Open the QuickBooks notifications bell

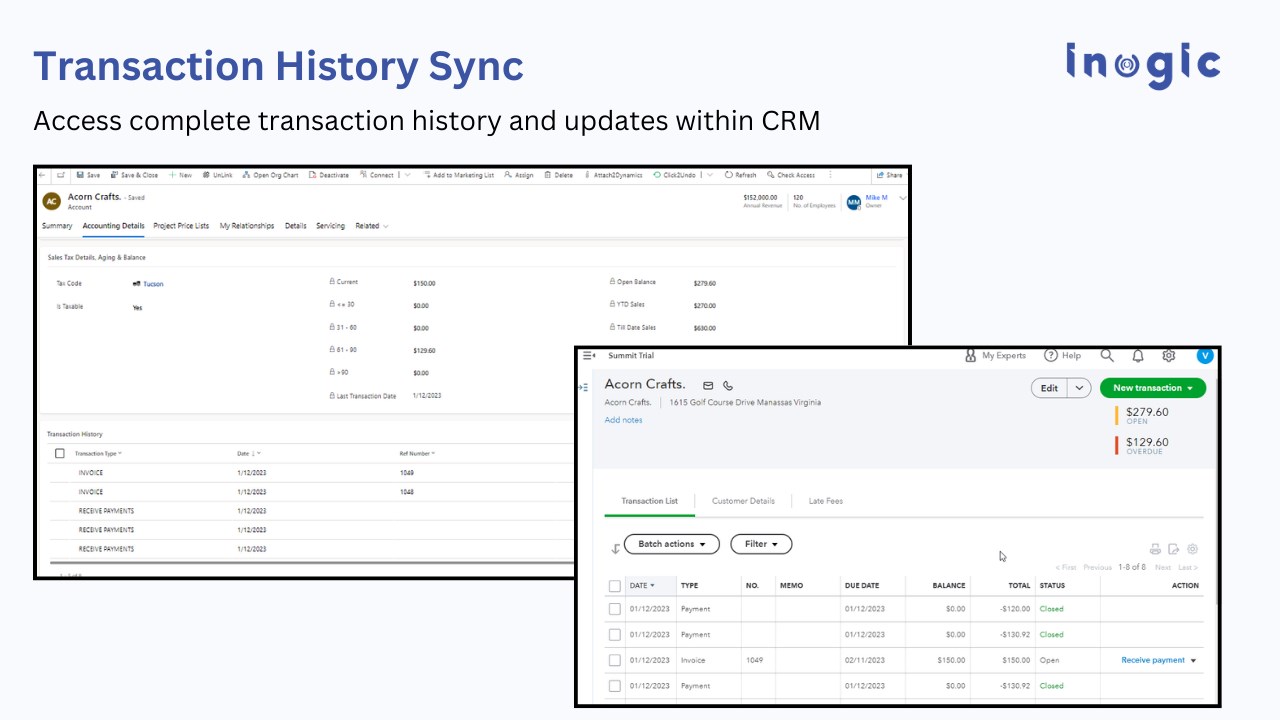pos(1138,355)
